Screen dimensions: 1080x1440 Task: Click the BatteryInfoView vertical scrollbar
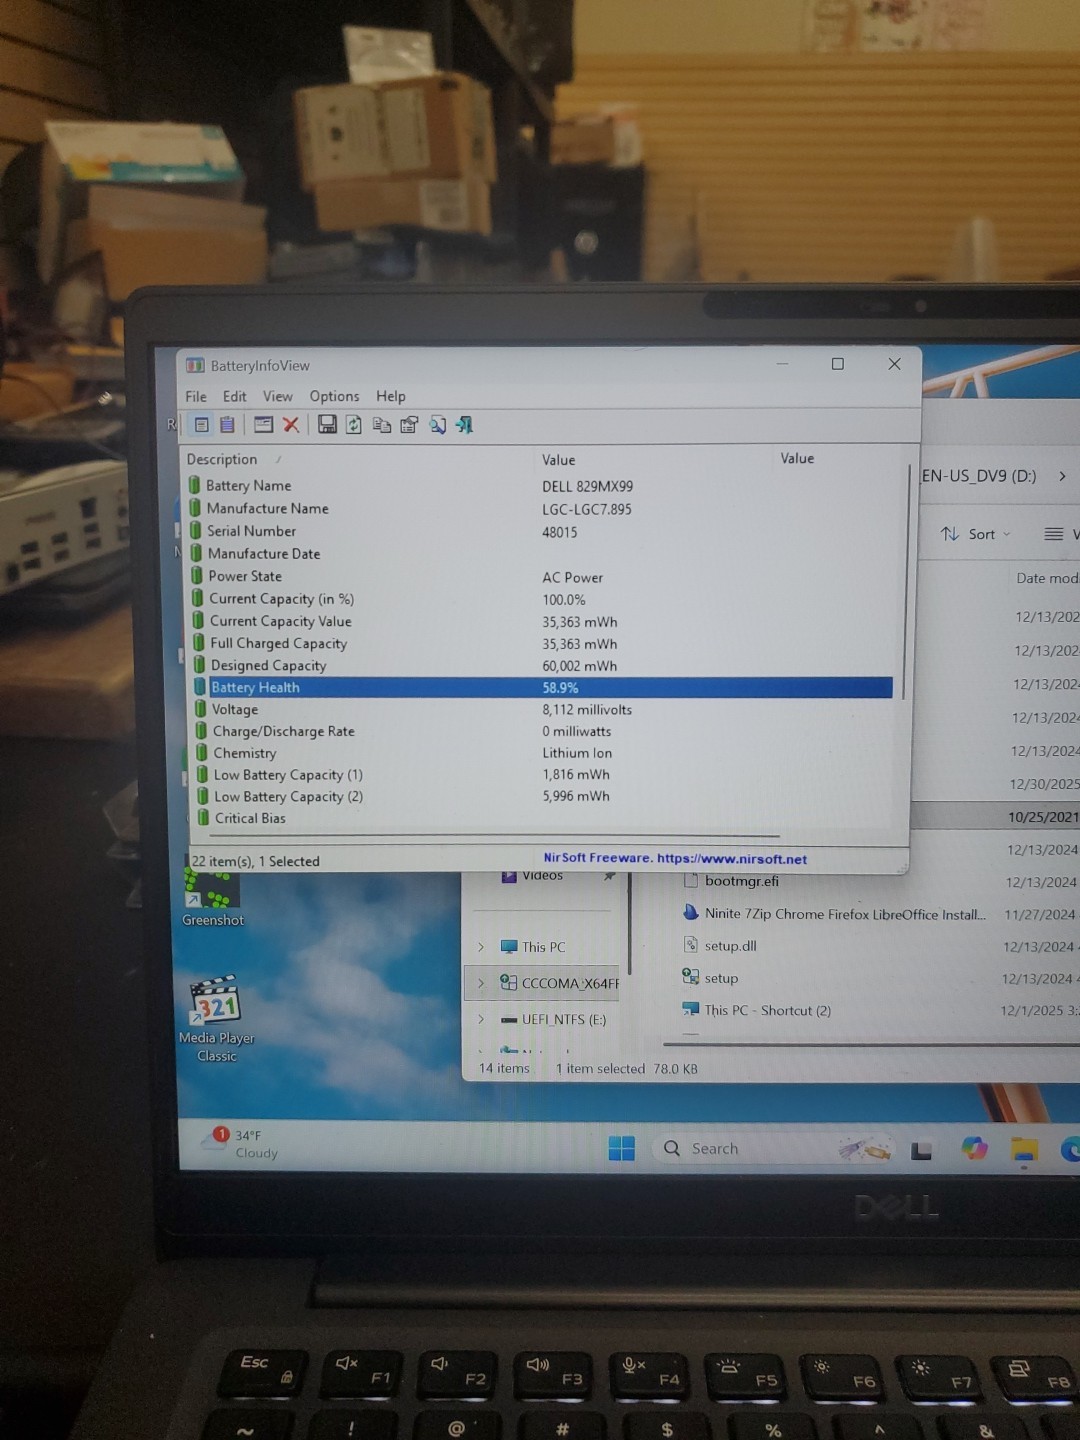904,582
